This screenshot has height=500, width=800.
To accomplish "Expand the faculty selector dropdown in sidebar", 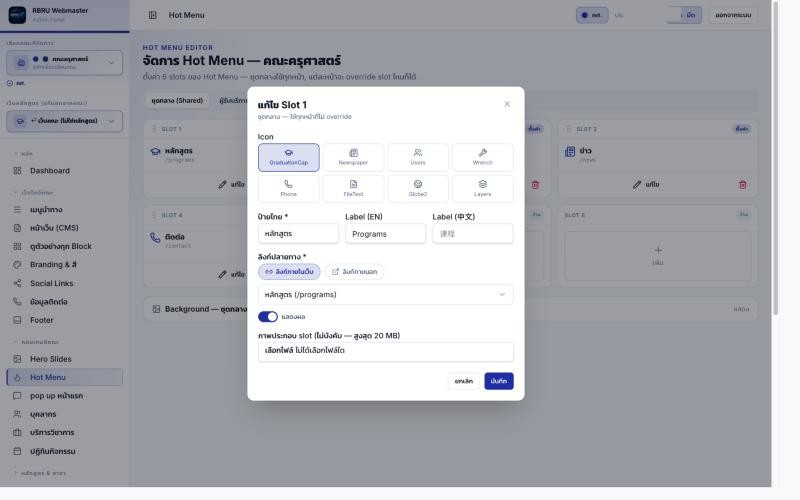I will [x=64, y=63].
